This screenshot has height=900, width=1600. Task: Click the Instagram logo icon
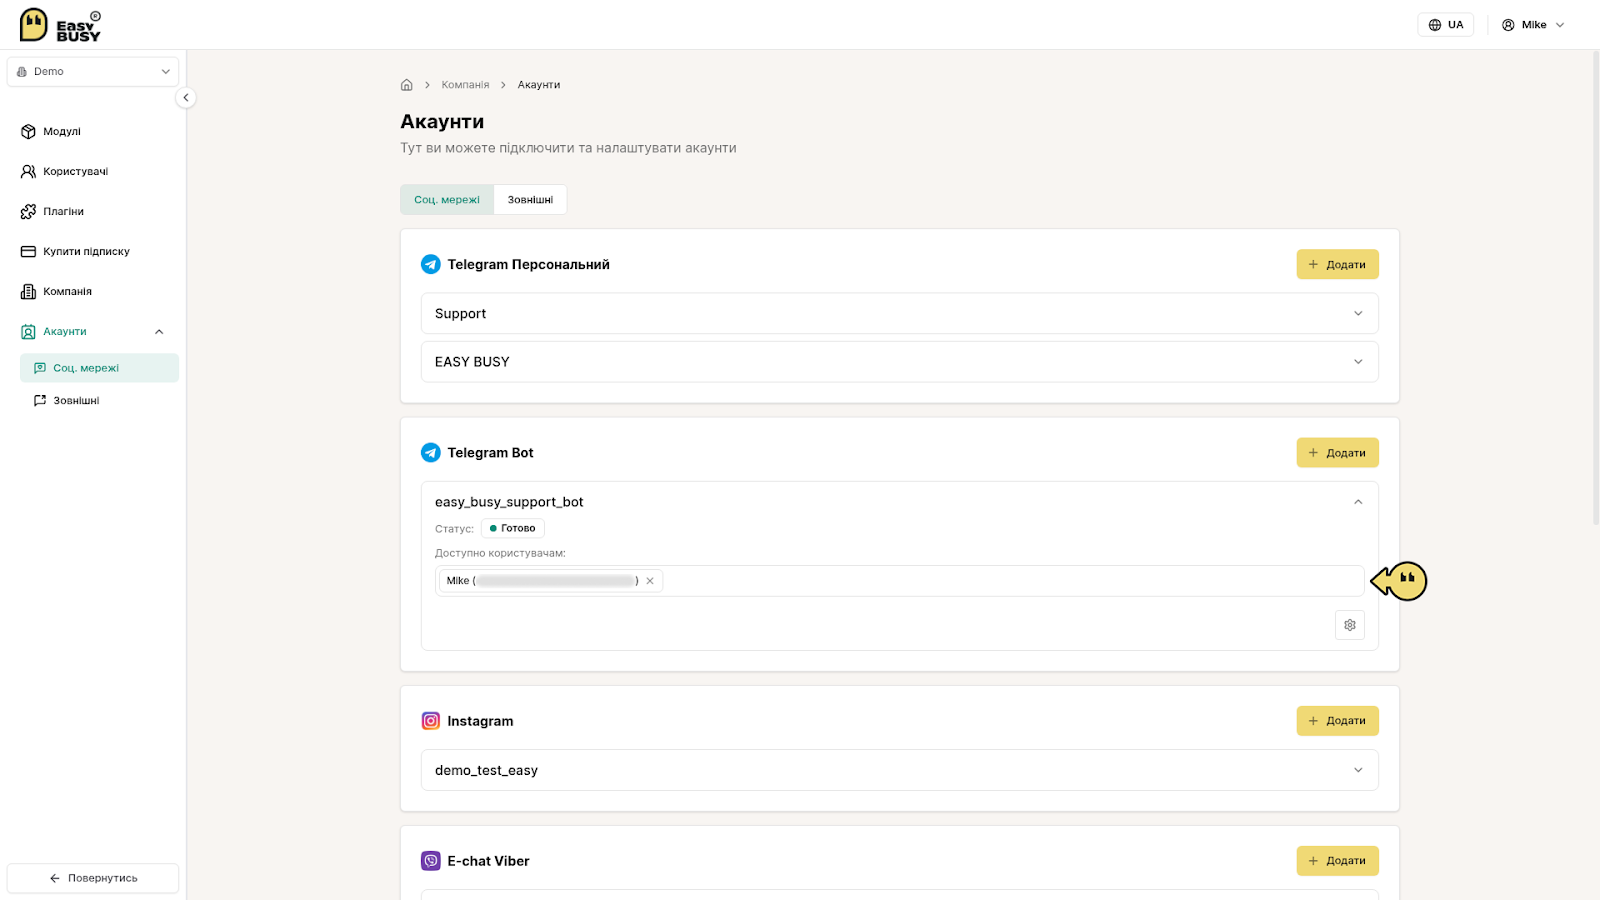pyautogui.click(x=431, y=721)
